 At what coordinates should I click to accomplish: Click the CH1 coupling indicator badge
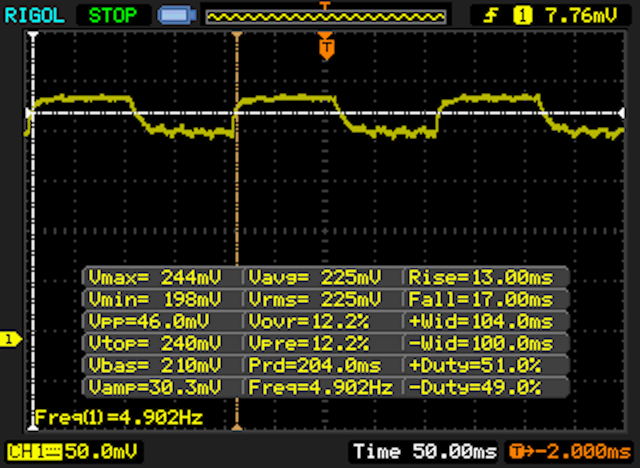34,452
